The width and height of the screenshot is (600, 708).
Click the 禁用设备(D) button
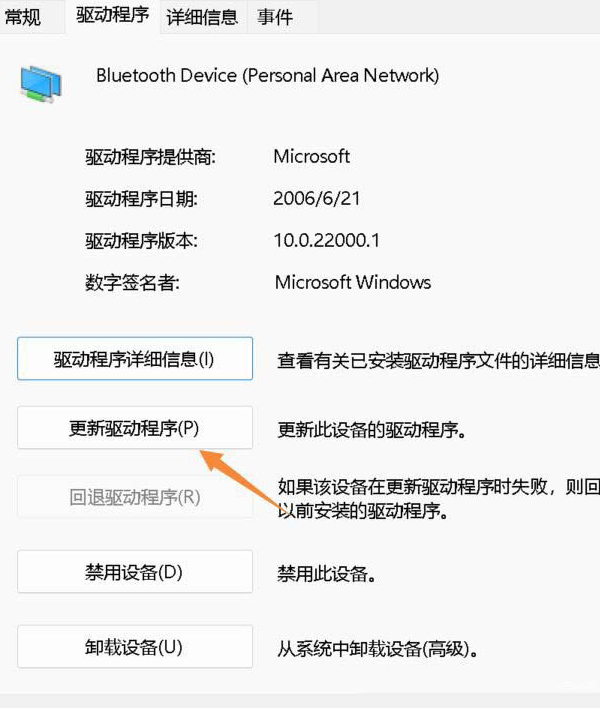click(135, 573)
